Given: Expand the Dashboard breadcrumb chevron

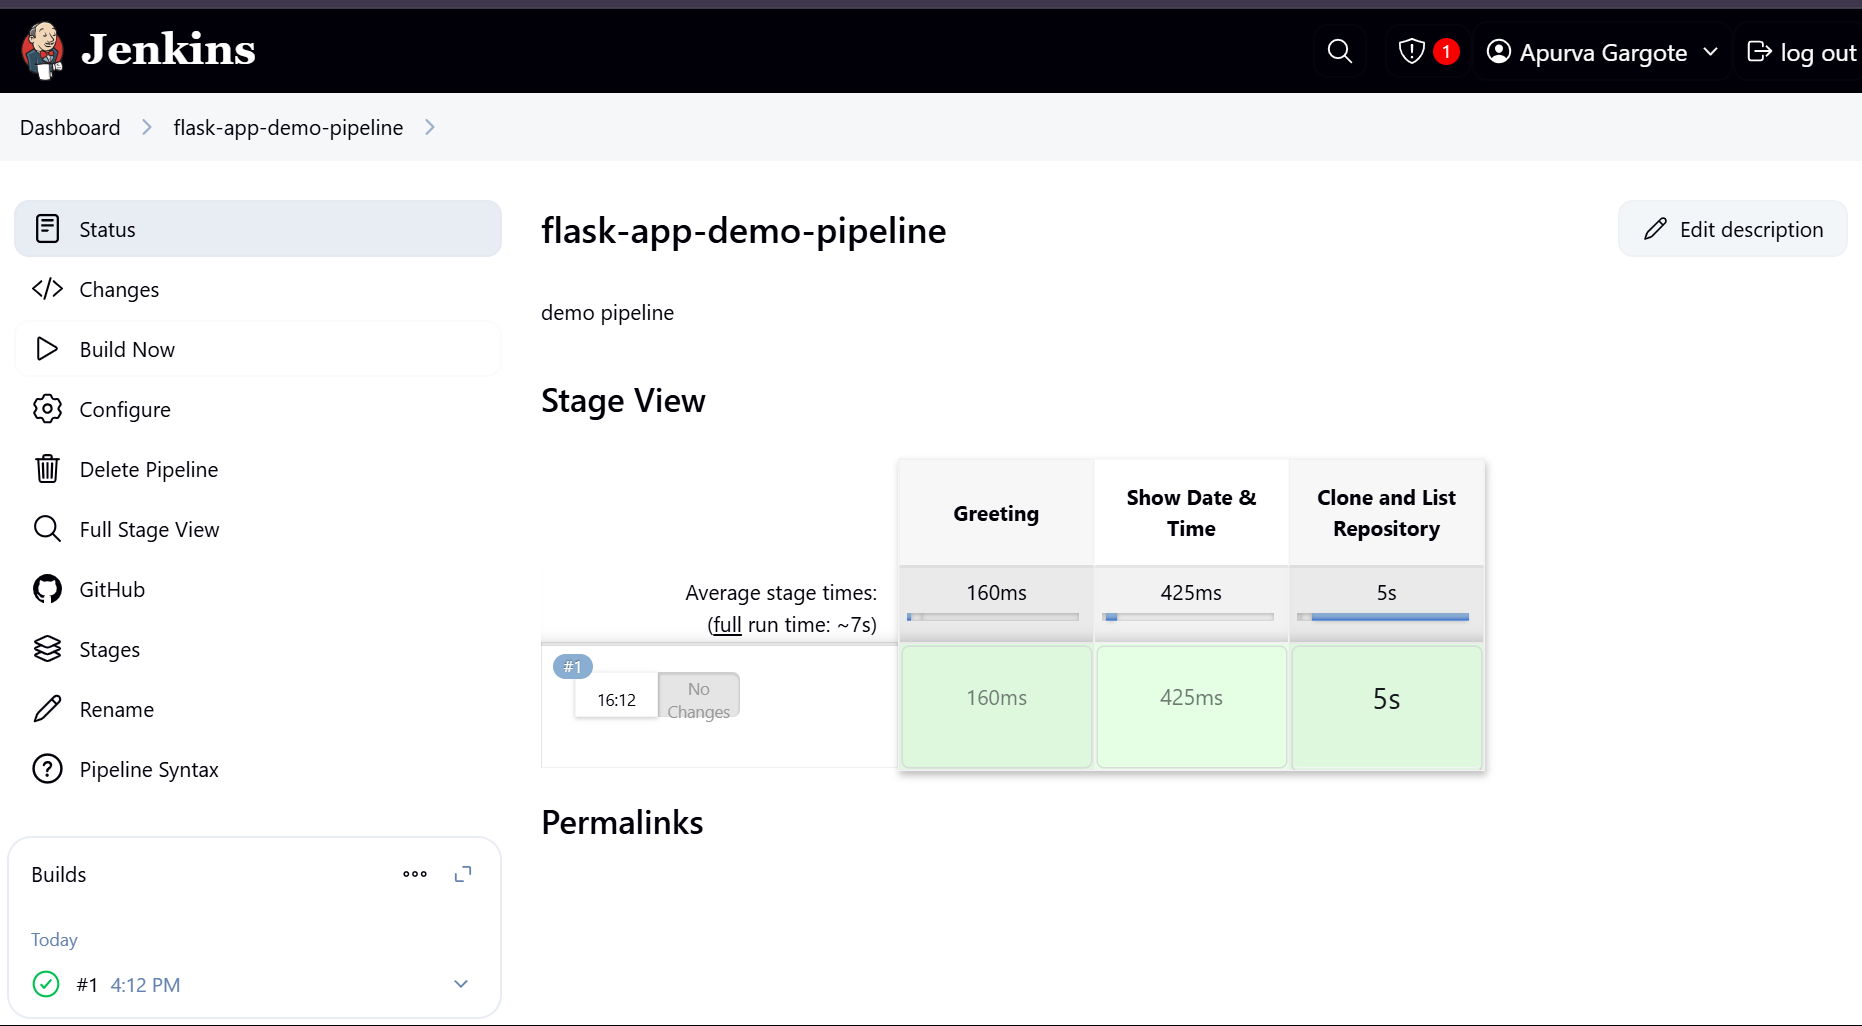Looking at the screenshot, I should pos(147,127).
